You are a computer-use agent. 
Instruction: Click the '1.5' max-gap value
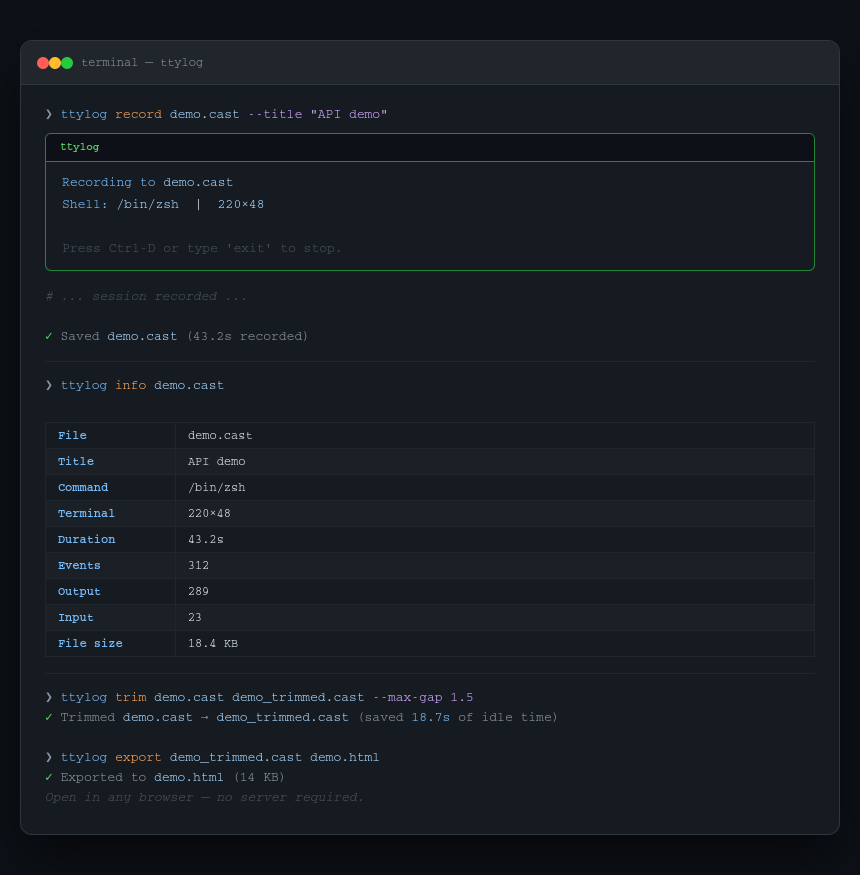click(x=462, y=697)
